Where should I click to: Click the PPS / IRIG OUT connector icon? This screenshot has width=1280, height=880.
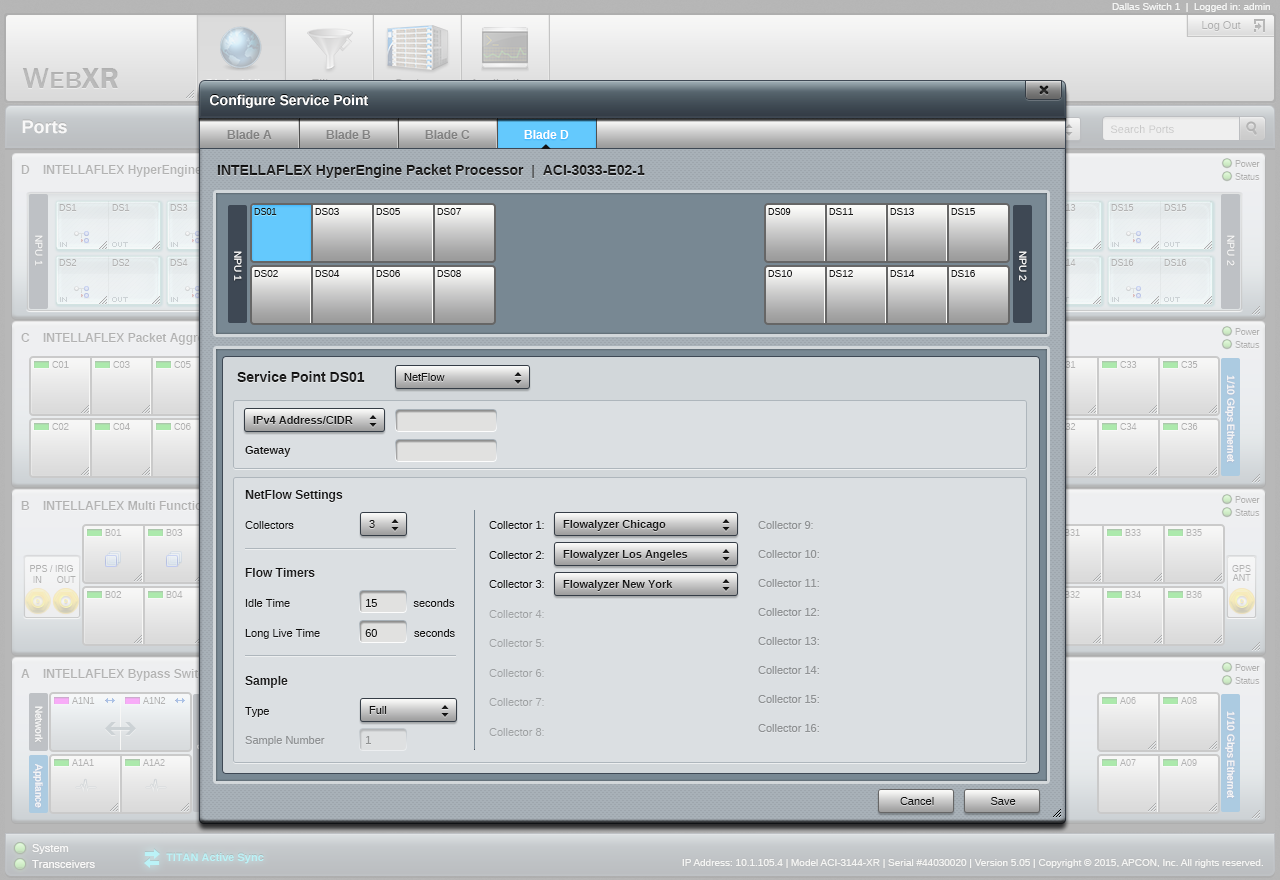(x=66, y=601)
